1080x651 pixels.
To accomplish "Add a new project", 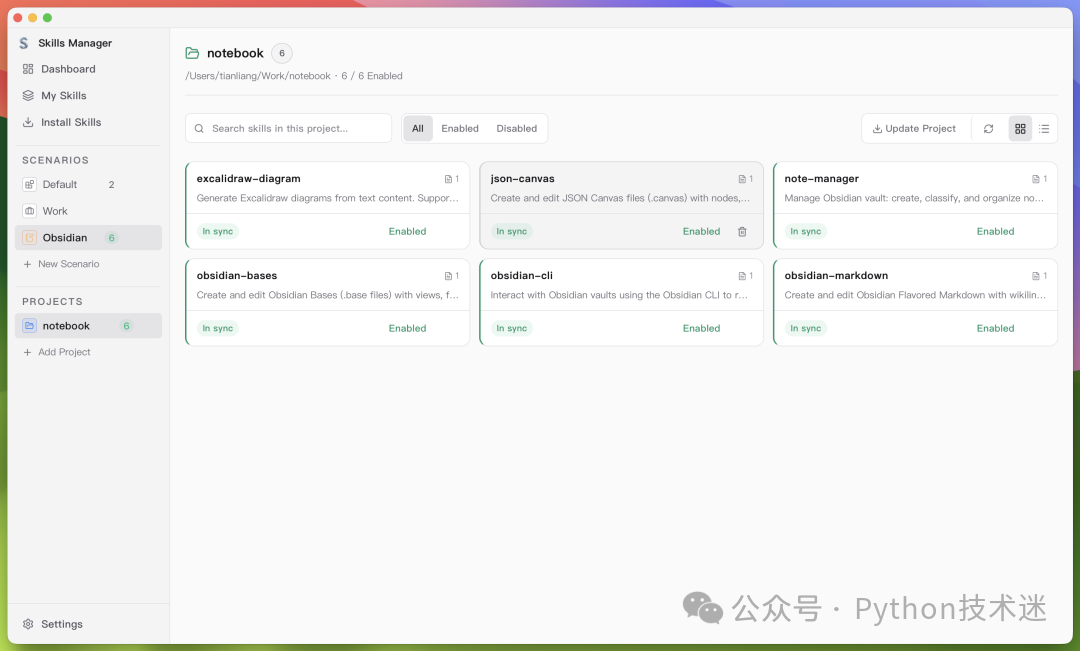I will [x=57, y=352].
